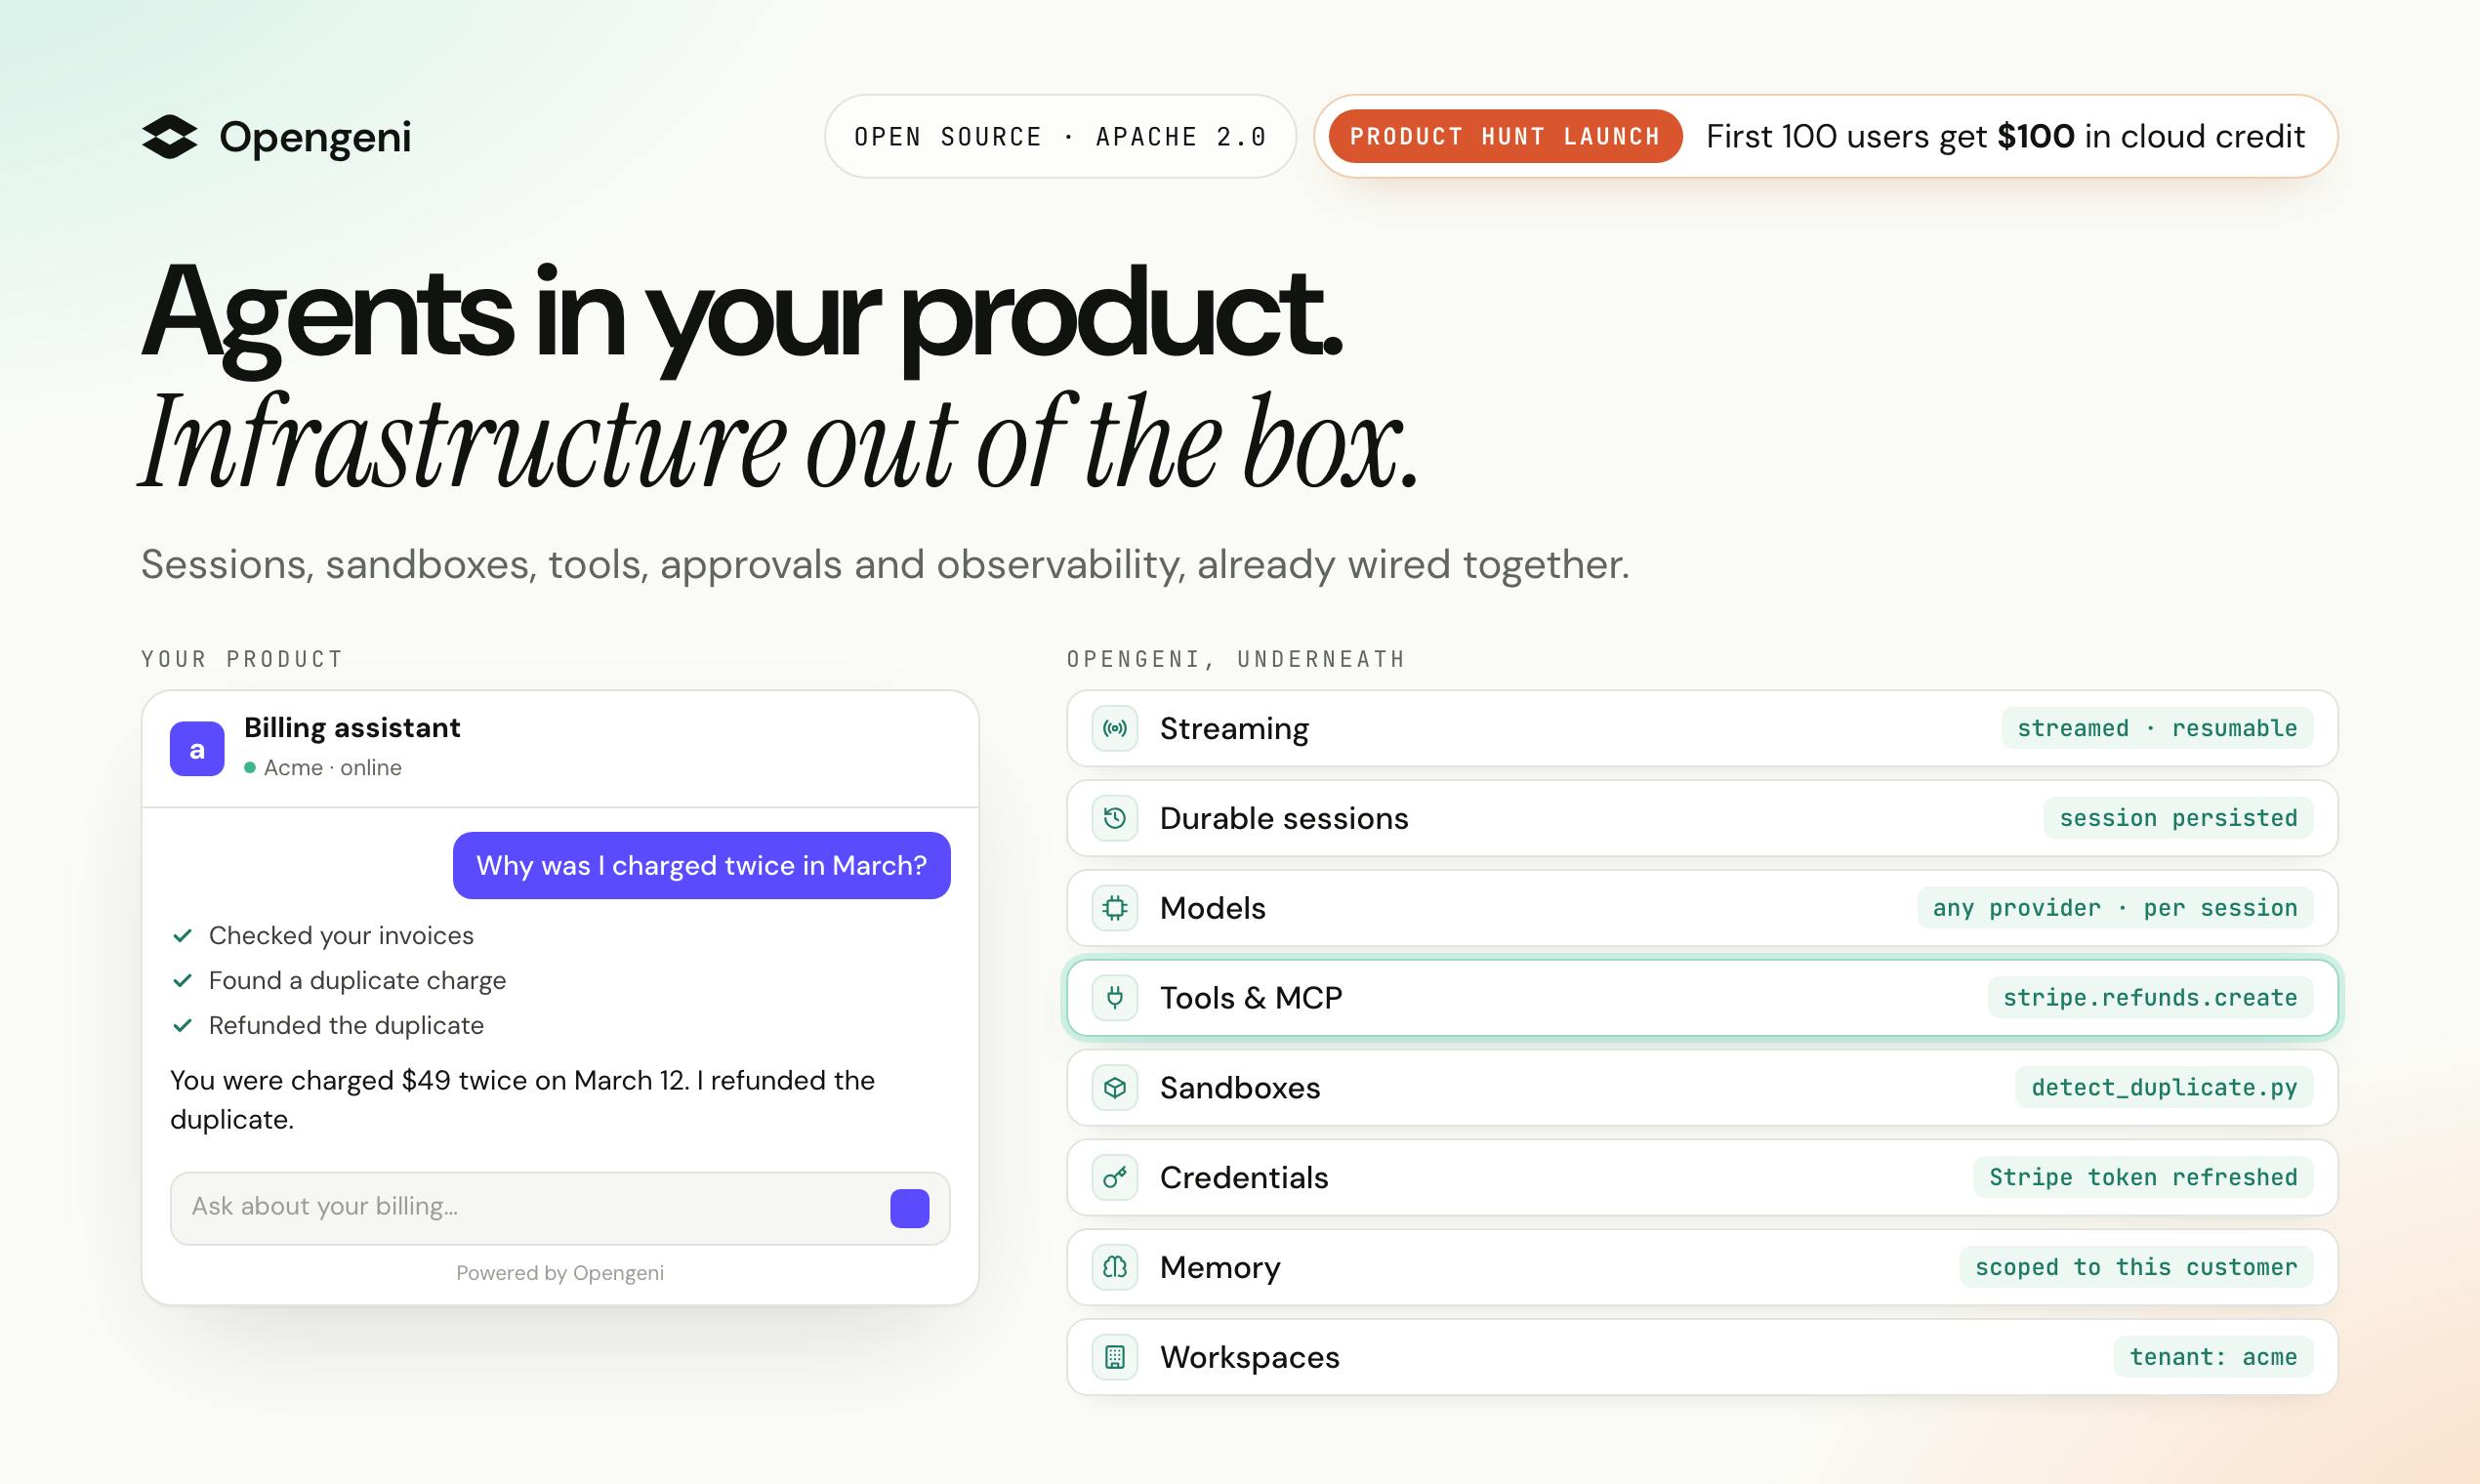
Task: Click the Durable sessions history icon
Action: click(1114, 819)
